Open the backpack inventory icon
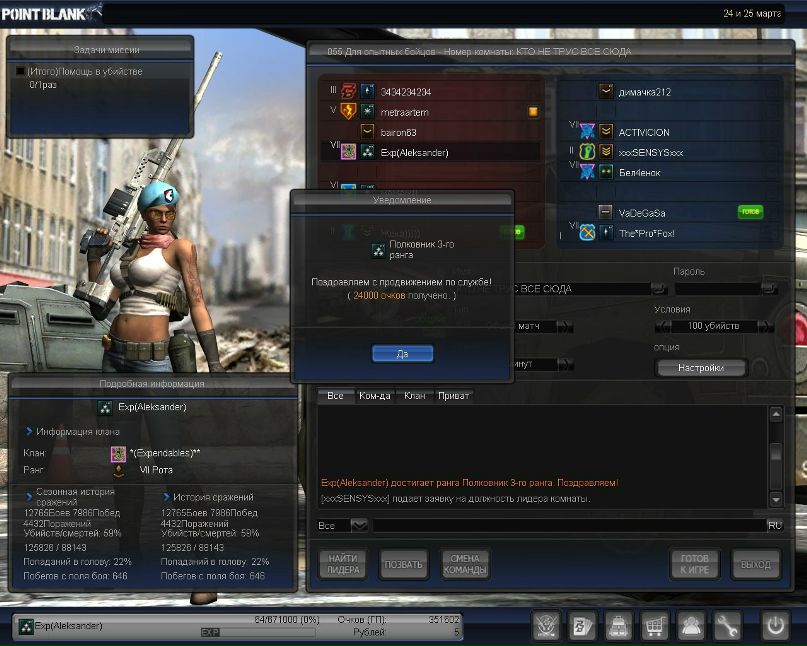The image size is (807, 646). 618,625
